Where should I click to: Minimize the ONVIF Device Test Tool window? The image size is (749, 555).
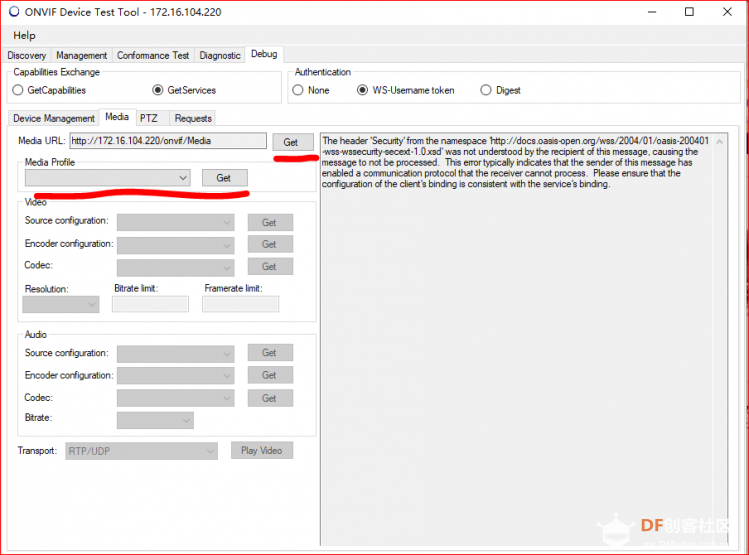pyautogui.click(x=652, y=12)
